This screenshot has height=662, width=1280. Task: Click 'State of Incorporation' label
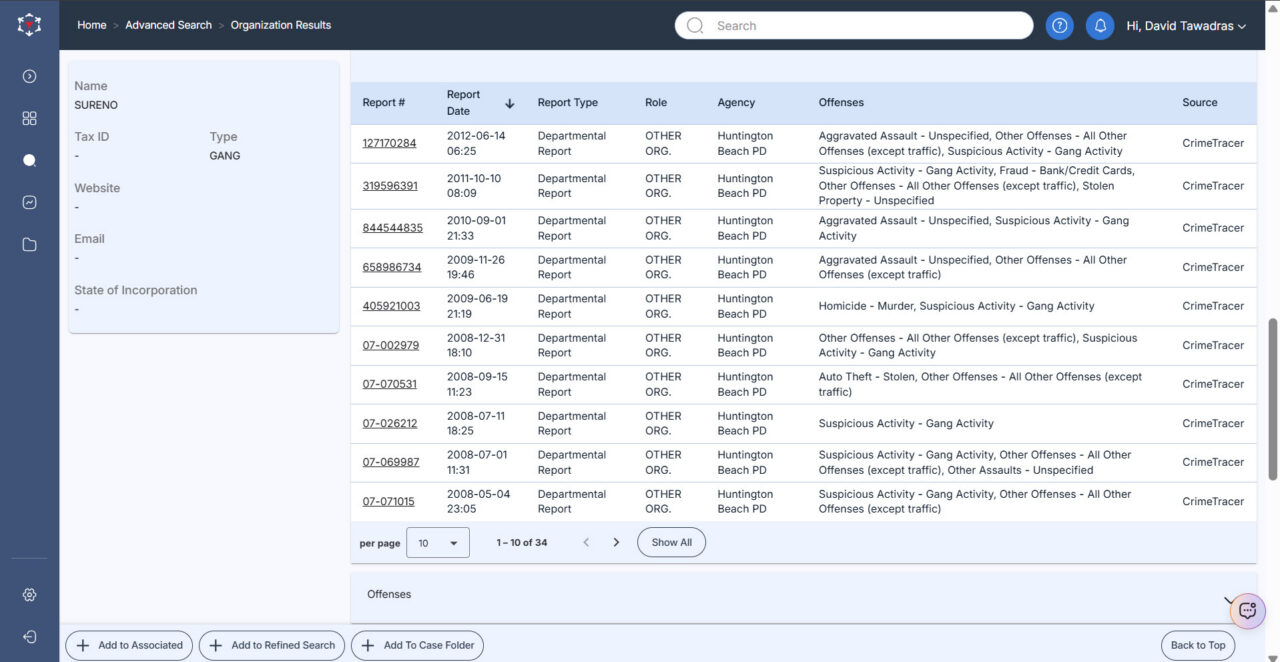136,290
